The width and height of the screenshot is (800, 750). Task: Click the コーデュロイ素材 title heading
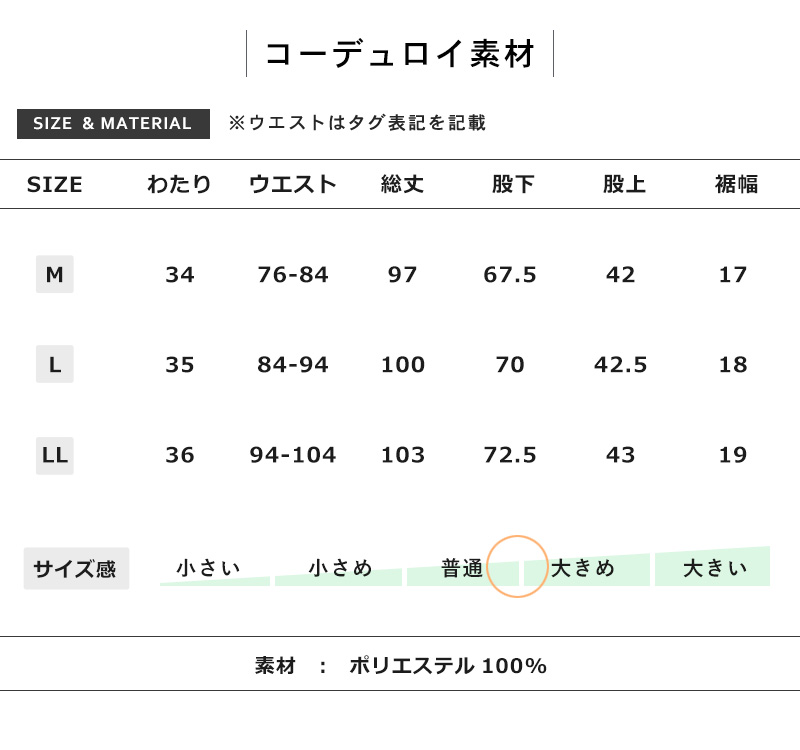click(400, 53)
